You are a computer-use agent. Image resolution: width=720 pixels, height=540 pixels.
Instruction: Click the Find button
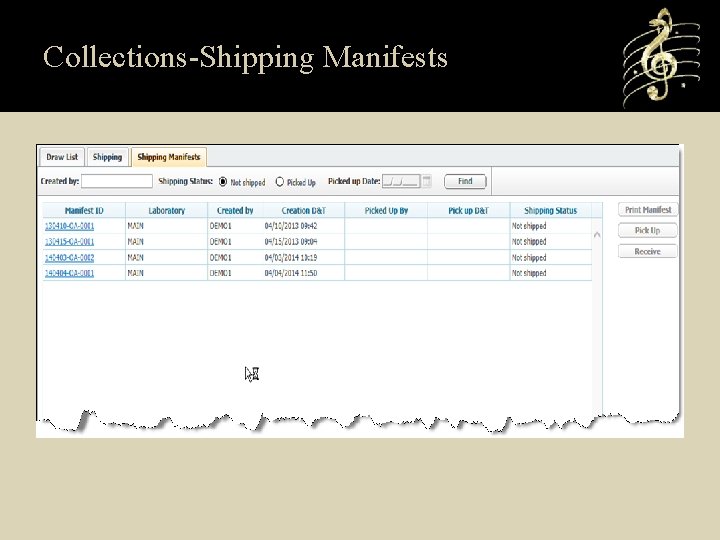[x=465, y=181]
